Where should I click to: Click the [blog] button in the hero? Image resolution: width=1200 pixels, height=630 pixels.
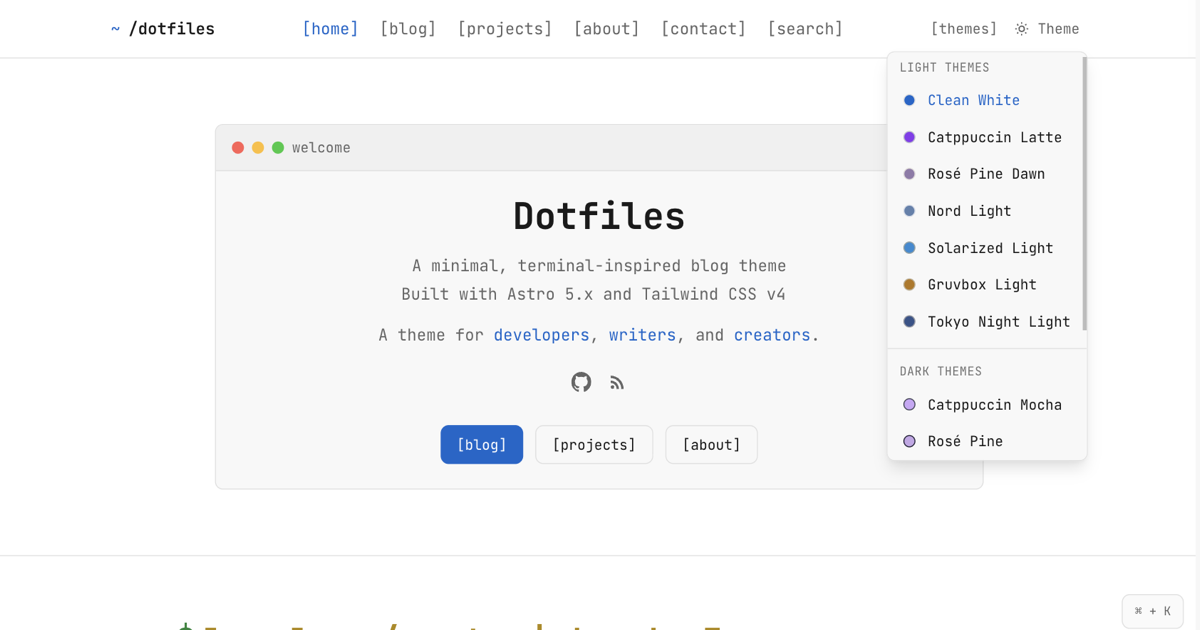tap(481, 444)
